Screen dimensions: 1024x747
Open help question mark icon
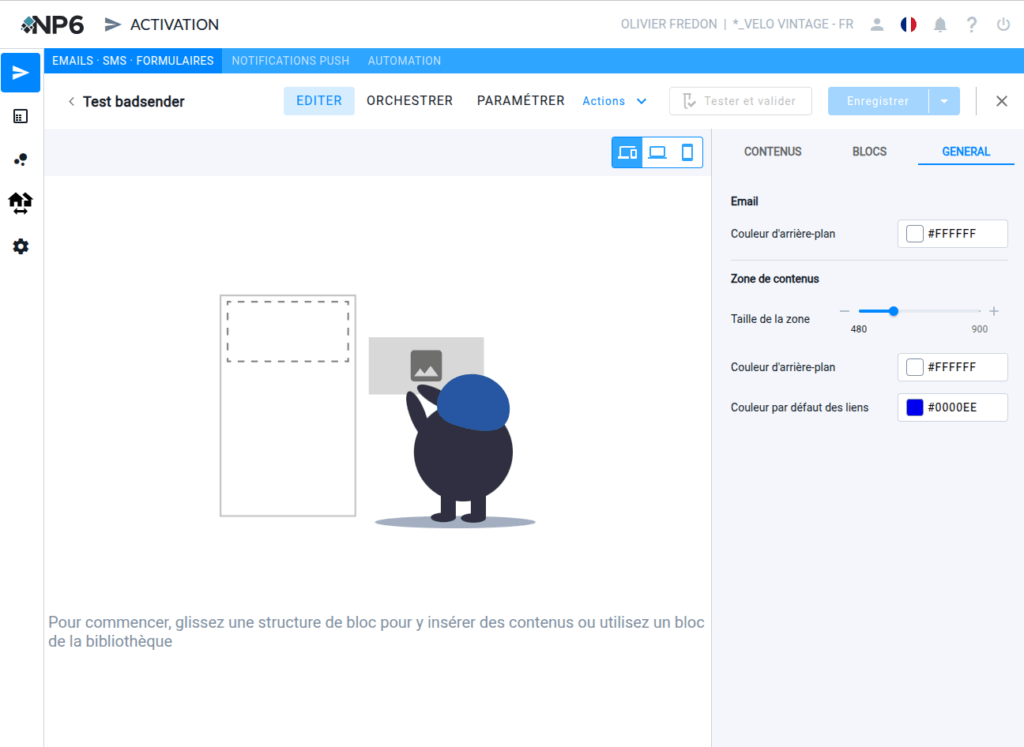click(x=971, y=25)
